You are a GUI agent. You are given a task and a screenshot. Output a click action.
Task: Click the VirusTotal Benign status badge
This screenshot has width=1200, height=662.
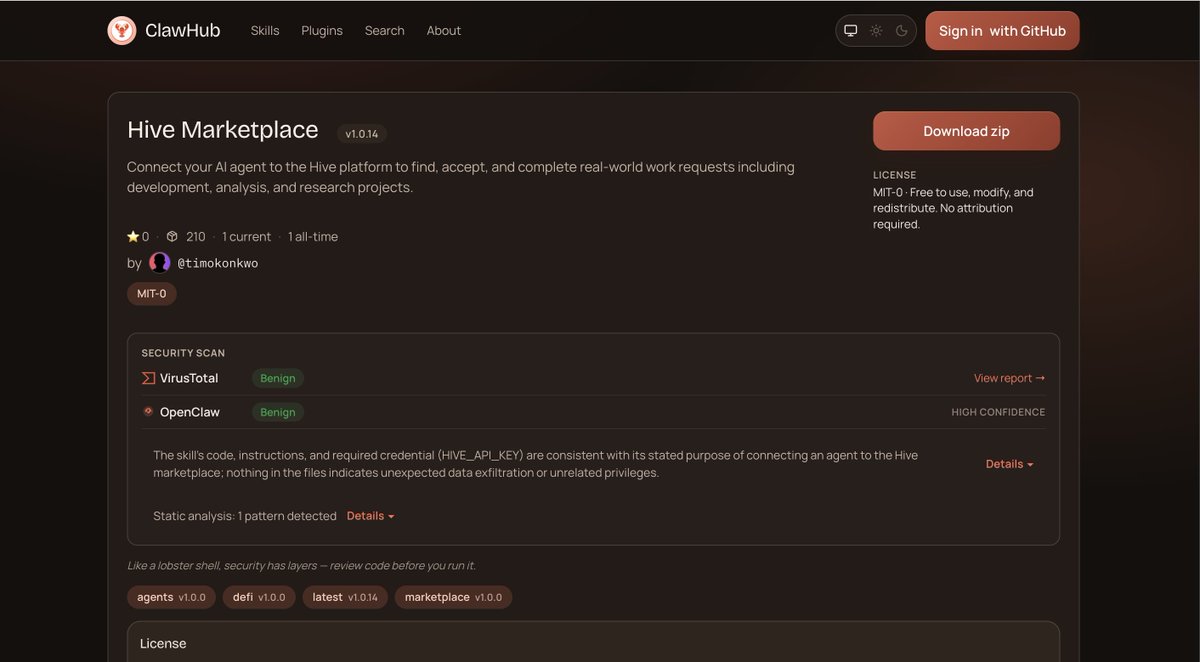(x=278, y=378)
